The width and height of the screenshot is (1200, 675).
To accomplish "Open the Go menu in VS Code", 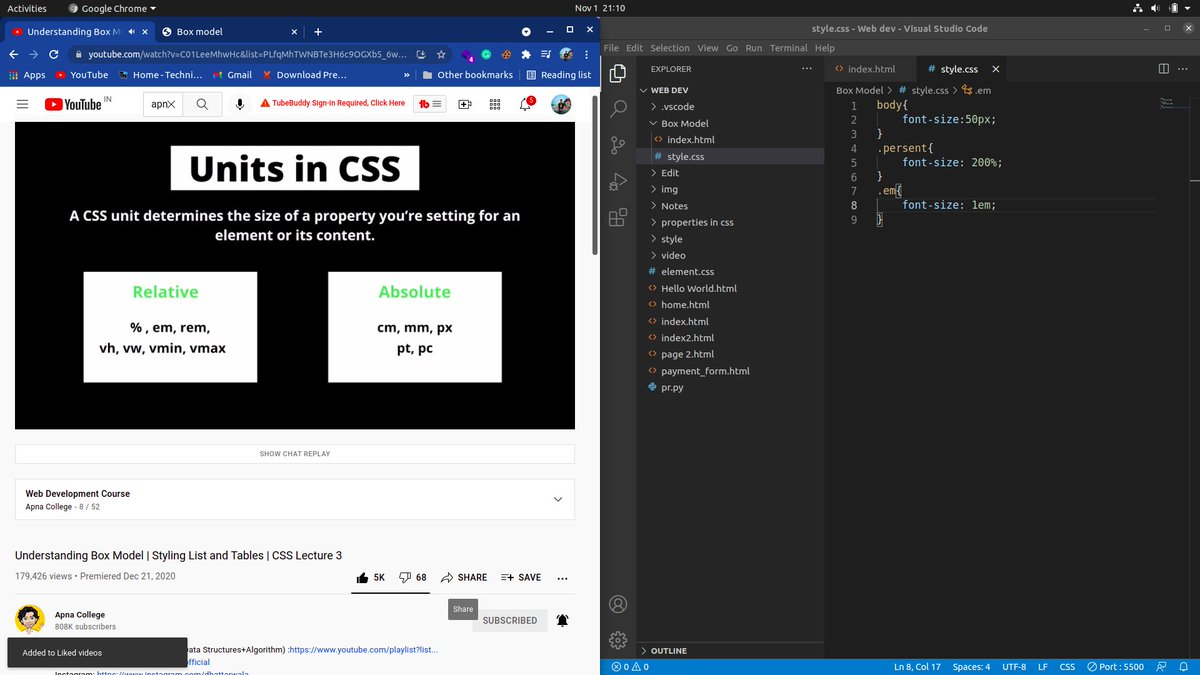I will click(x=732, y=48).
